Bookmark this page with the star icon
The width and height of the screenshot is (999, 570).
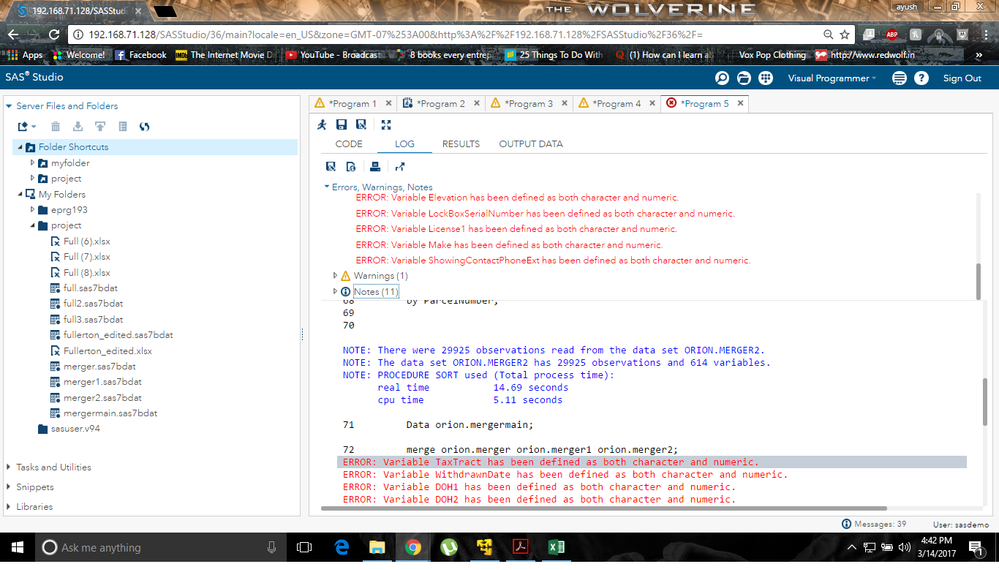pos(845,34)
